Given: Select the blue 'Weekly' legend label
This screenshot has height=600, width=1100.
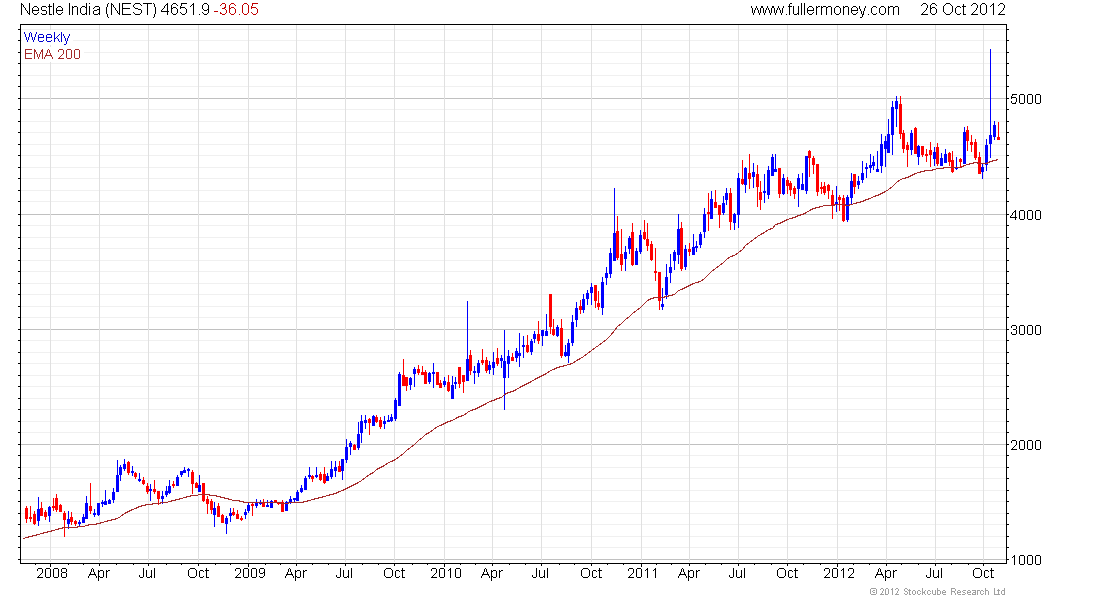Looking at the screenshot, I should (x=47, y=37).
